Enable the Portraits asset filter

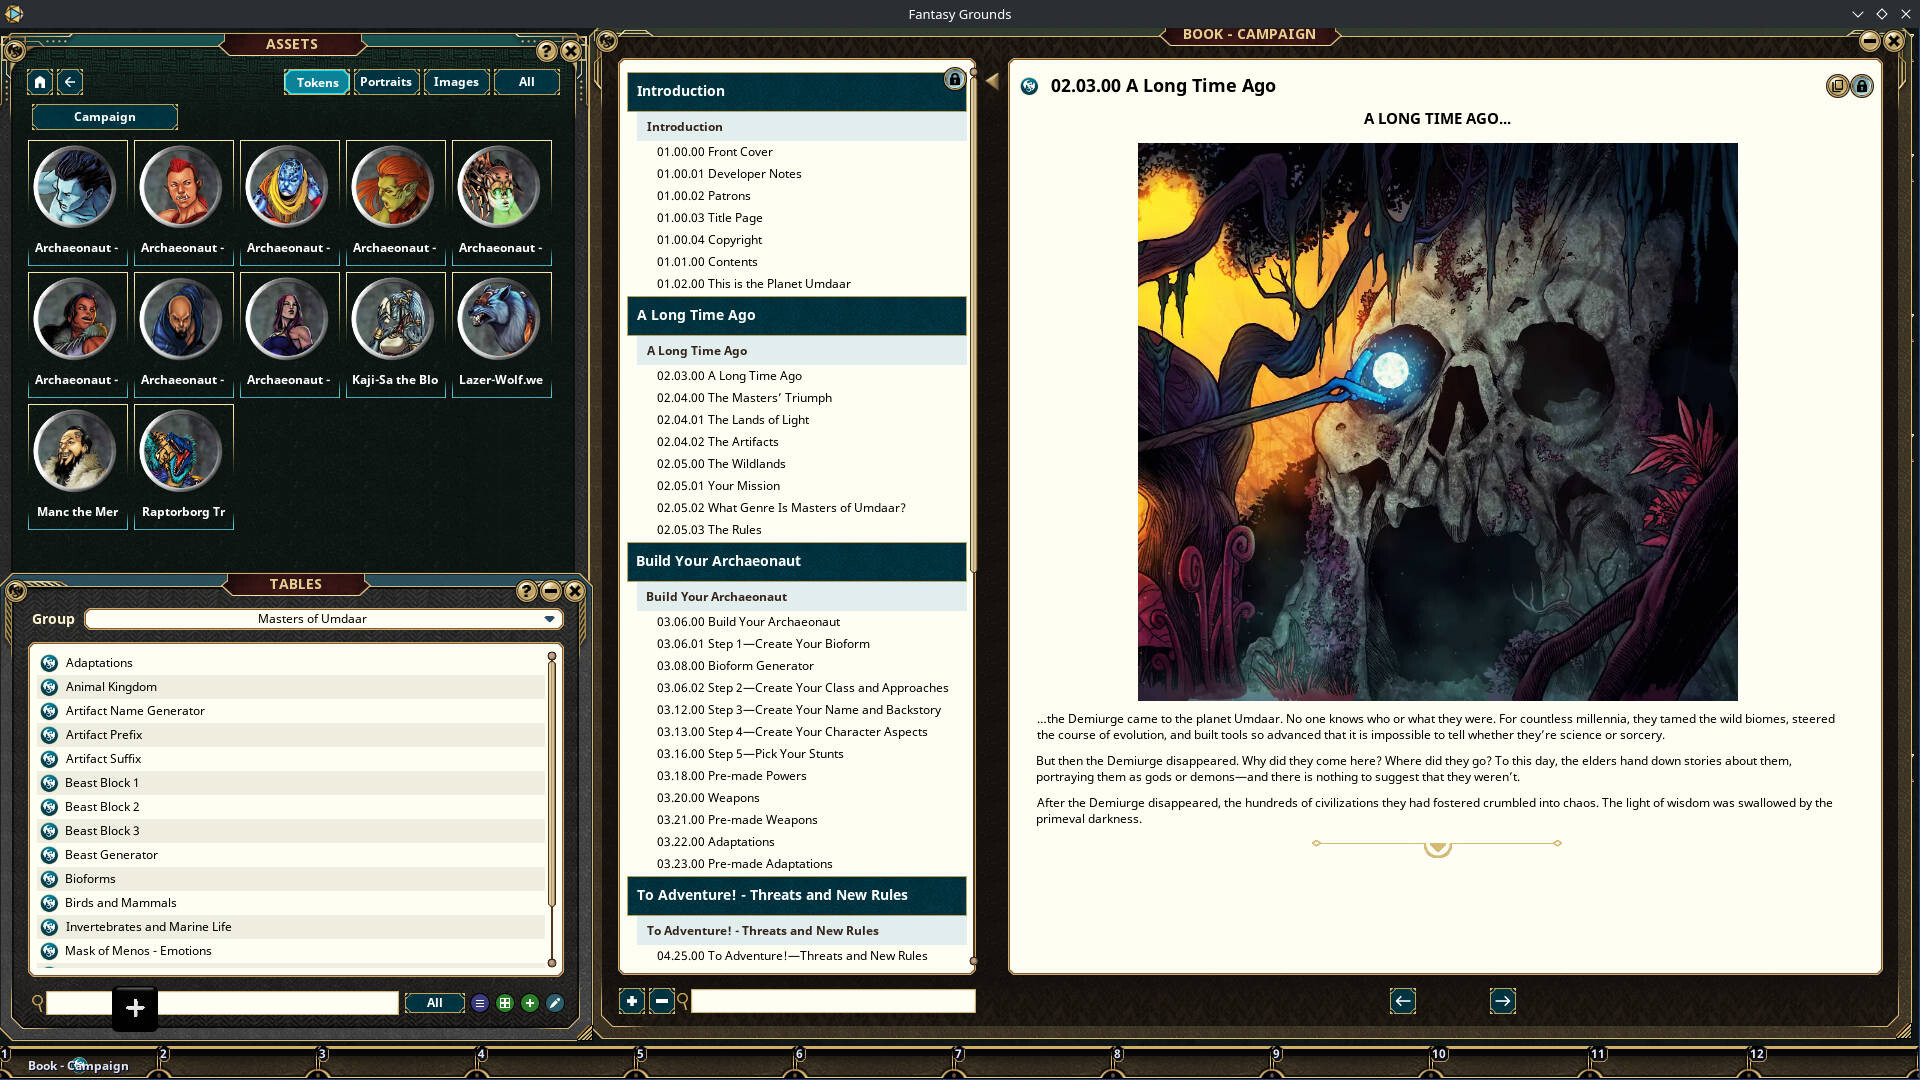pyautogui.click(x=385, y=82)
